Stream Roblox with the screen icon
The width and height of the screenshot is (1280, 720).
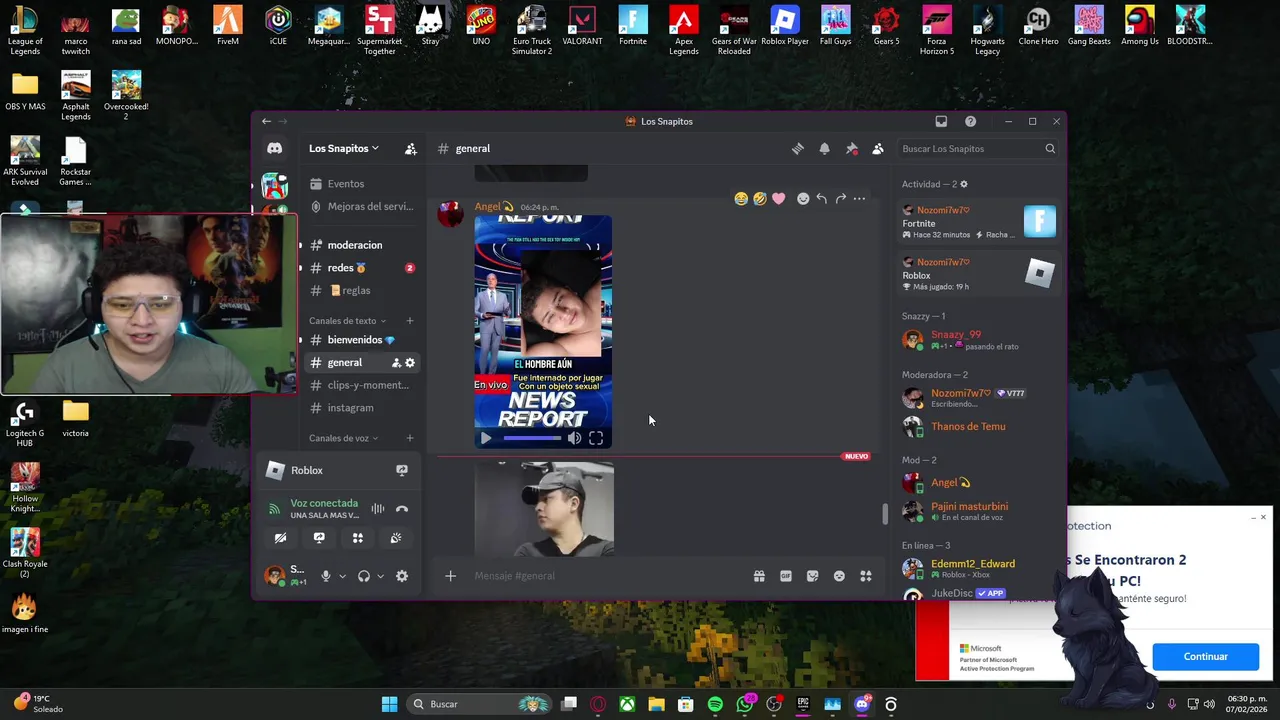[402, 470]
